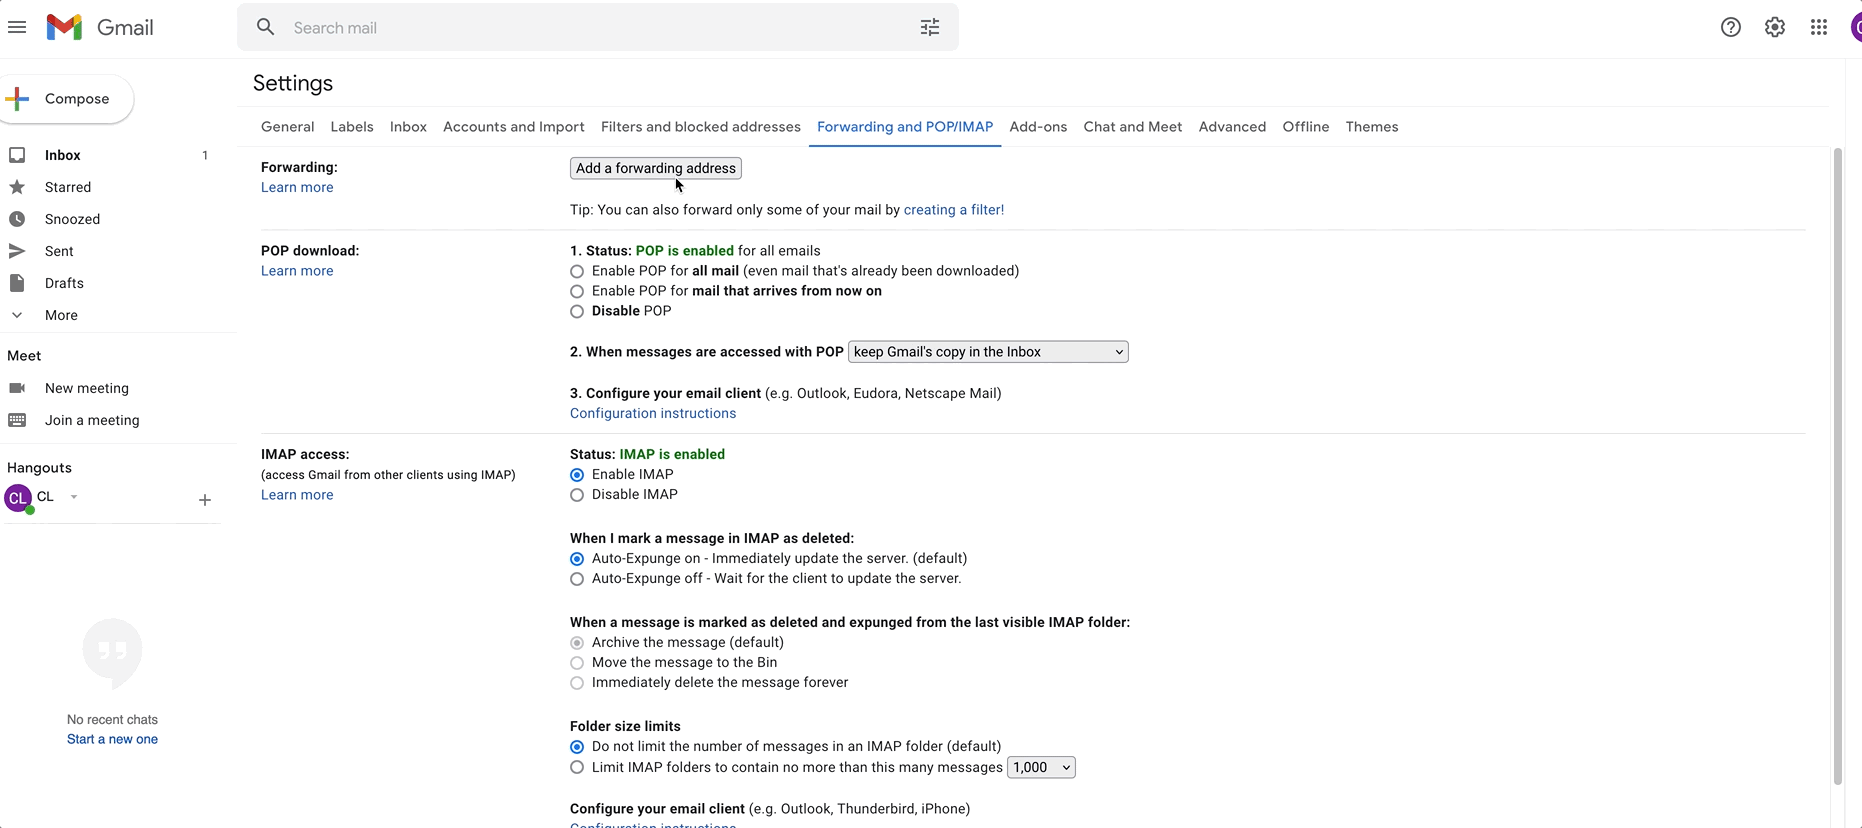The width and height of the screenshot is (1862, 828).
Task: Select Move the message to the Bin
Action: (x=577, y=663)
